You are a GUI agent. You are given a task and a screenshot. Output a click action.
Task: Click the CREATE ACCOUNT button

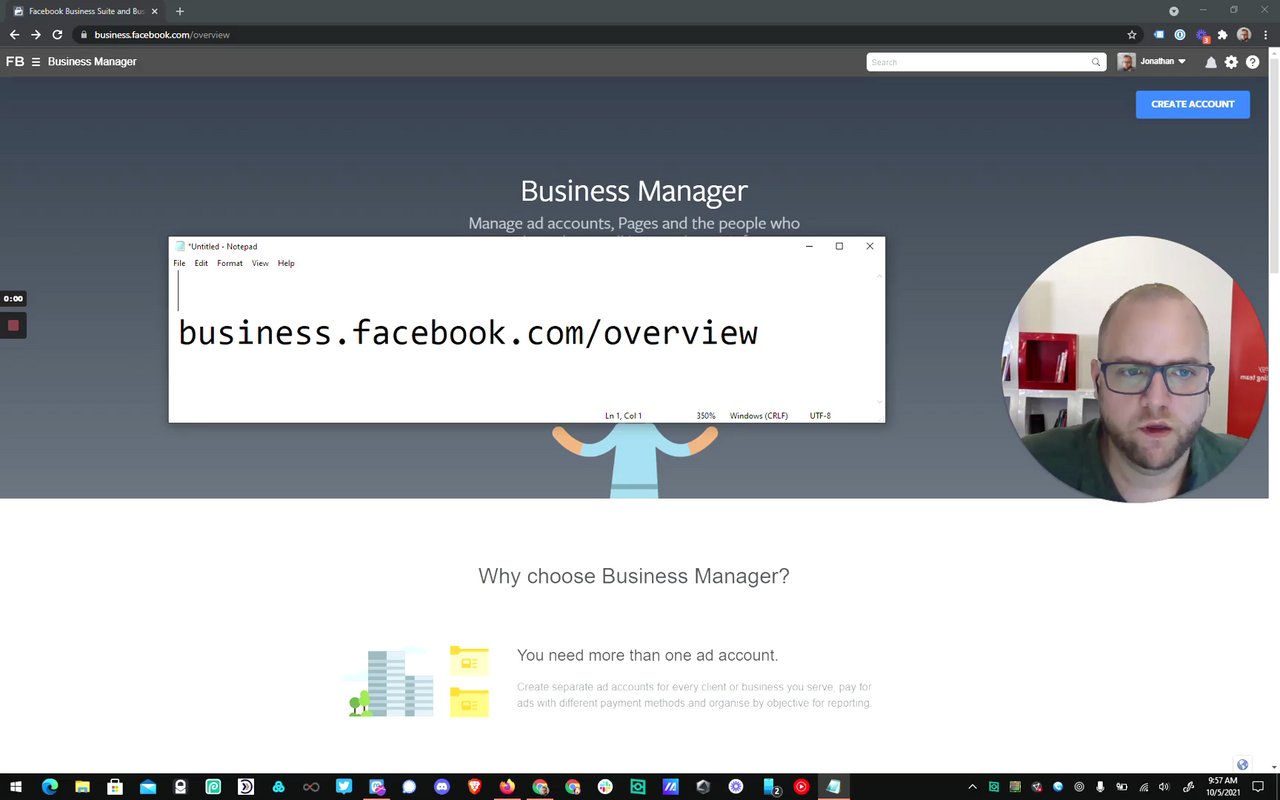pyautogui.click(x=1192, y=104)
